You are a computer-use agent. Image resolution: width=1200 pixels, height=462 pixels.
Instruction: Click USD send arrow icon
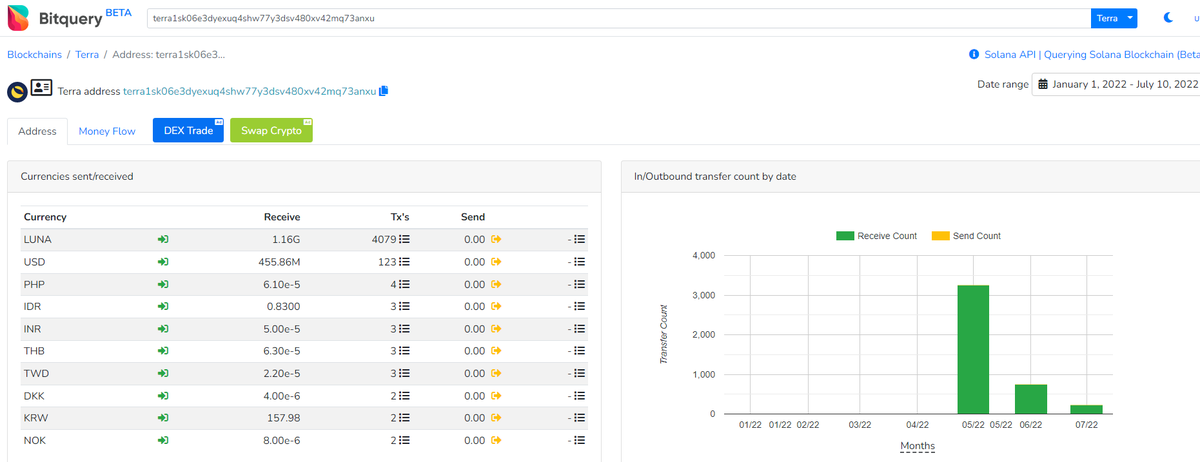coord(495,262)
